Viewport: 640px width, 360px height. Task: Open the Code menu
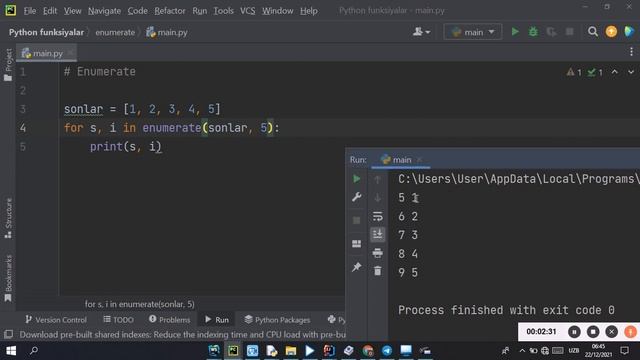click(x=137, y=11)
